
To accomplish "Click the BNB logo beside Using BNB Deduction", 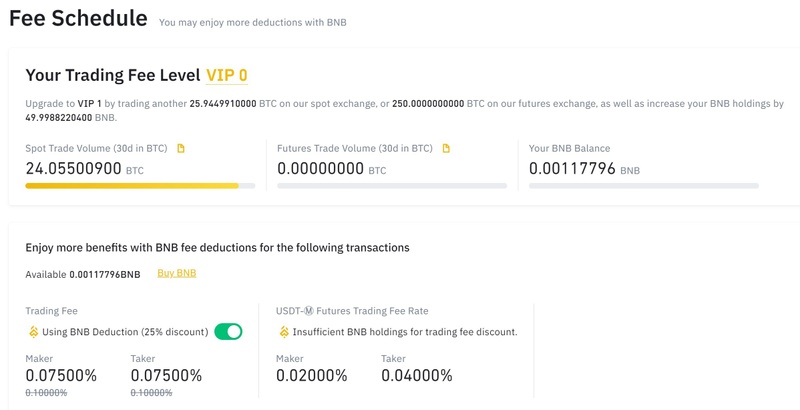I will [x=33, y=332].
